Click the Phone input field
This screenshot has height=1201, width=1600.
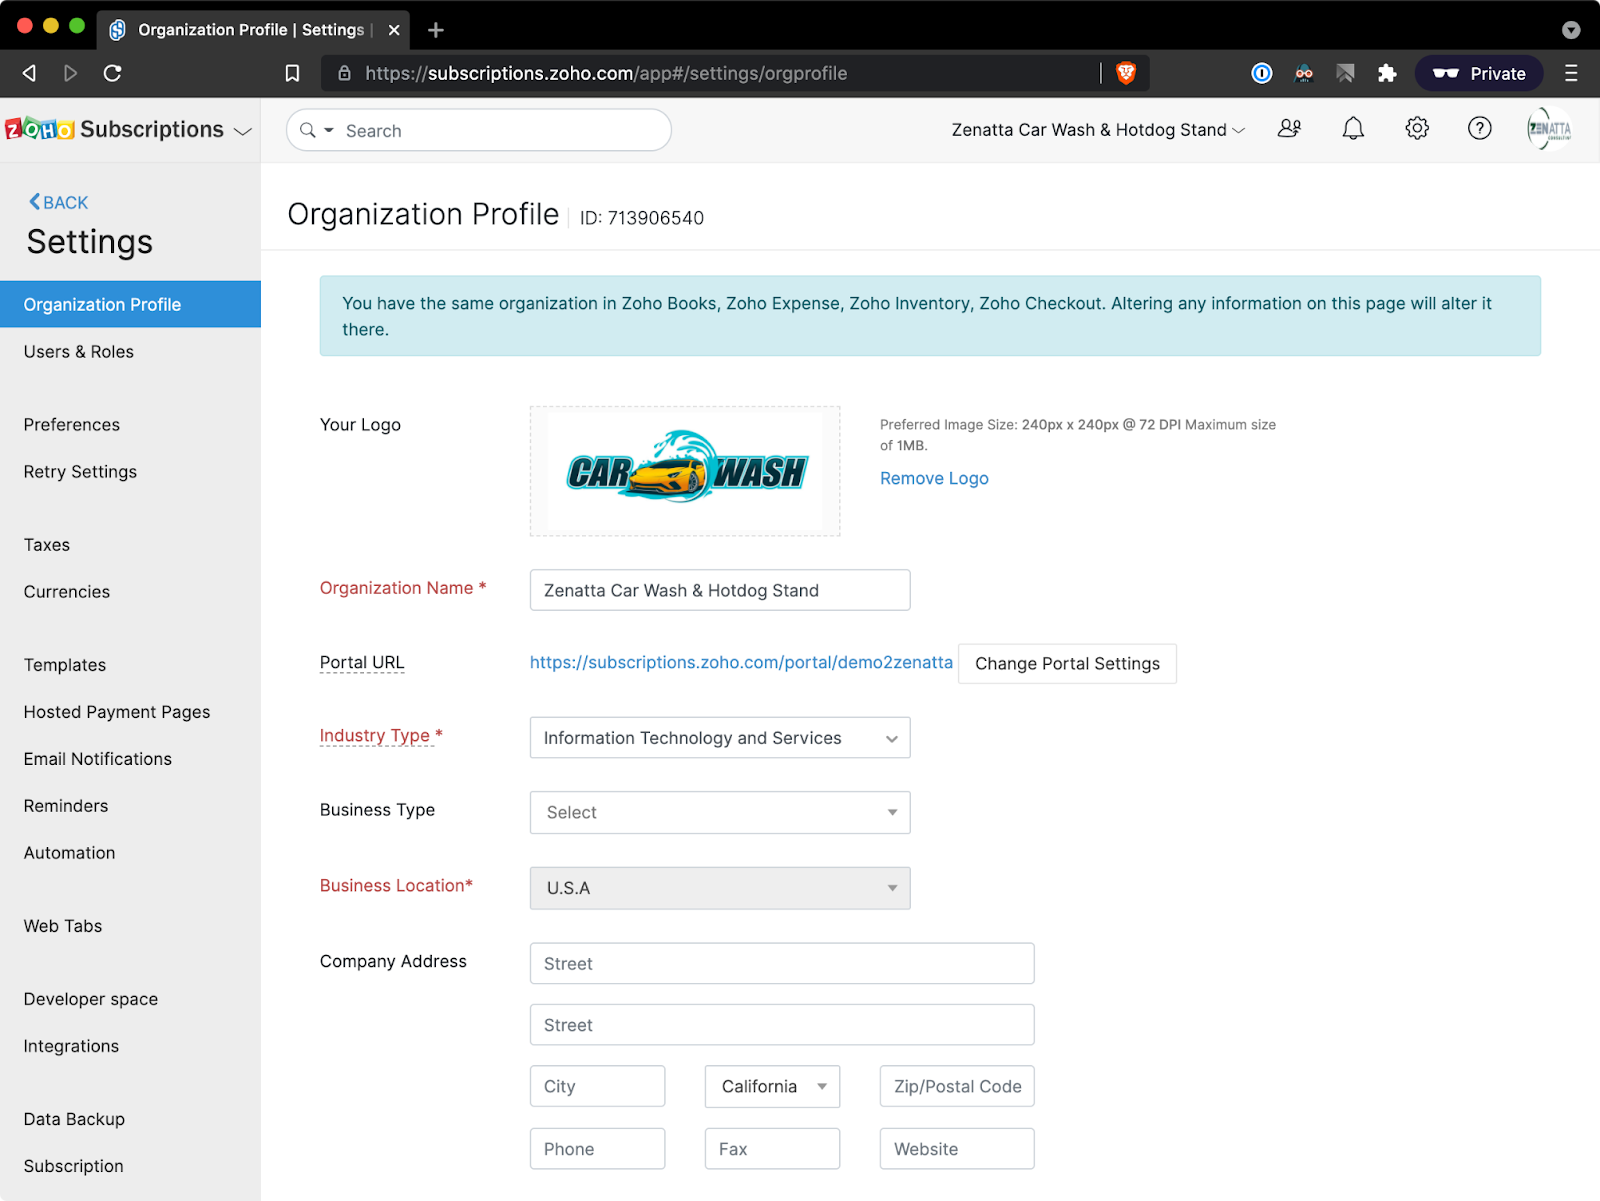point(597,1149)
